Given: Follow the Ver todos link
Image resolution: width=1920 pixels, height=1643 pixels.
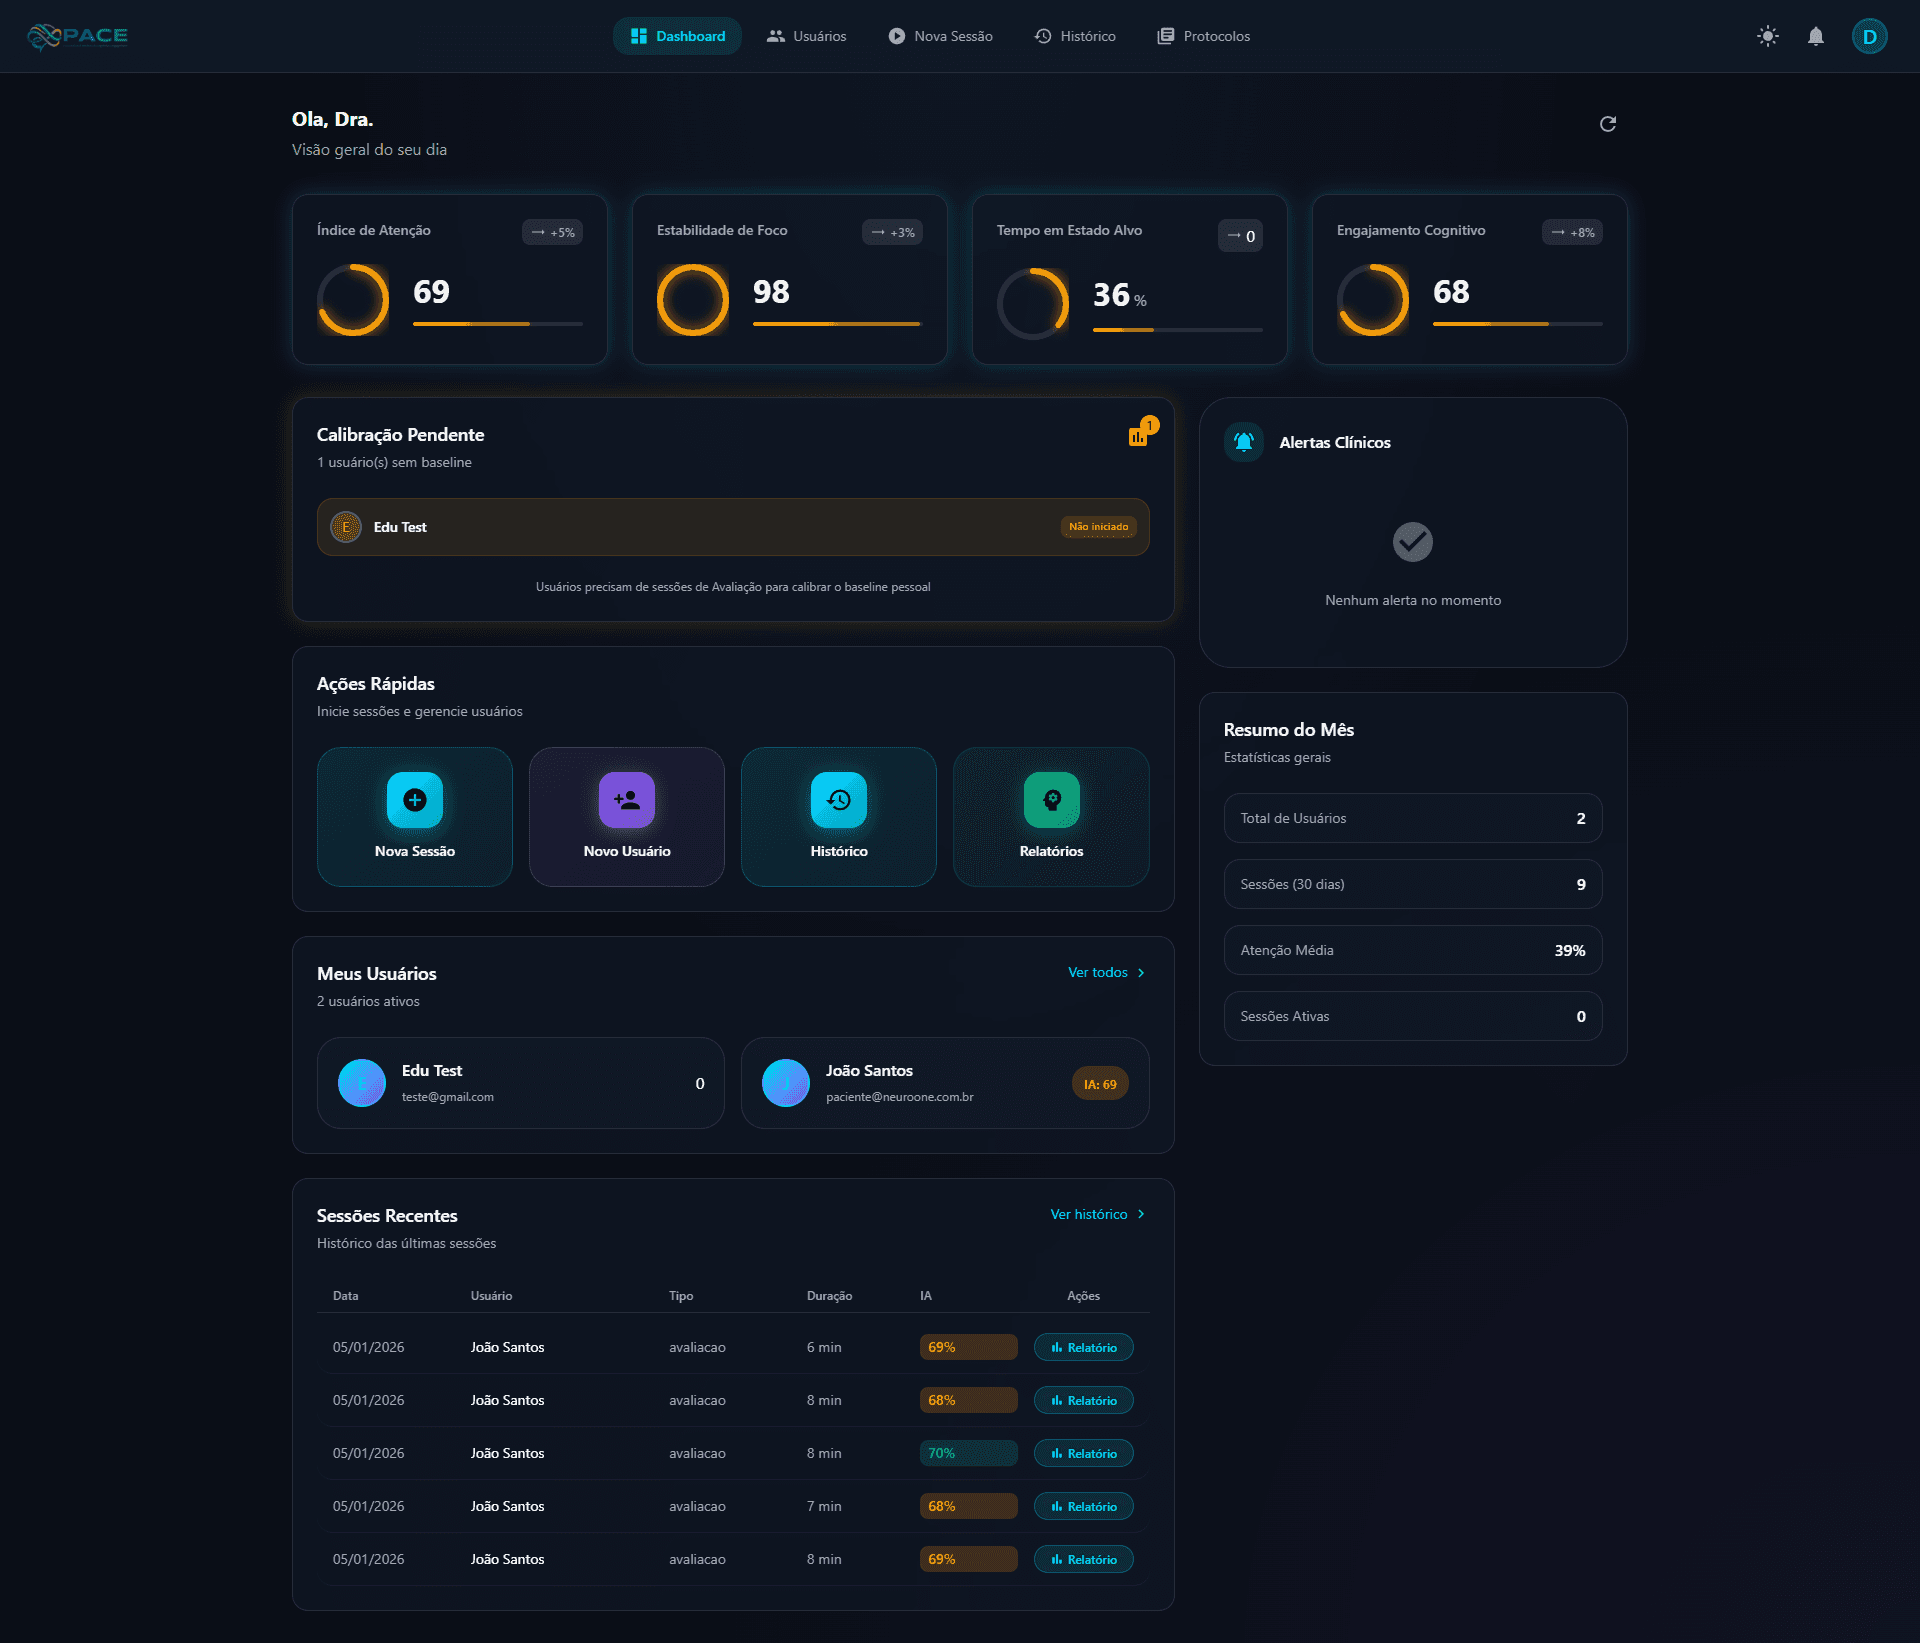Looking at the screenshot, I should click(1107, 972).
